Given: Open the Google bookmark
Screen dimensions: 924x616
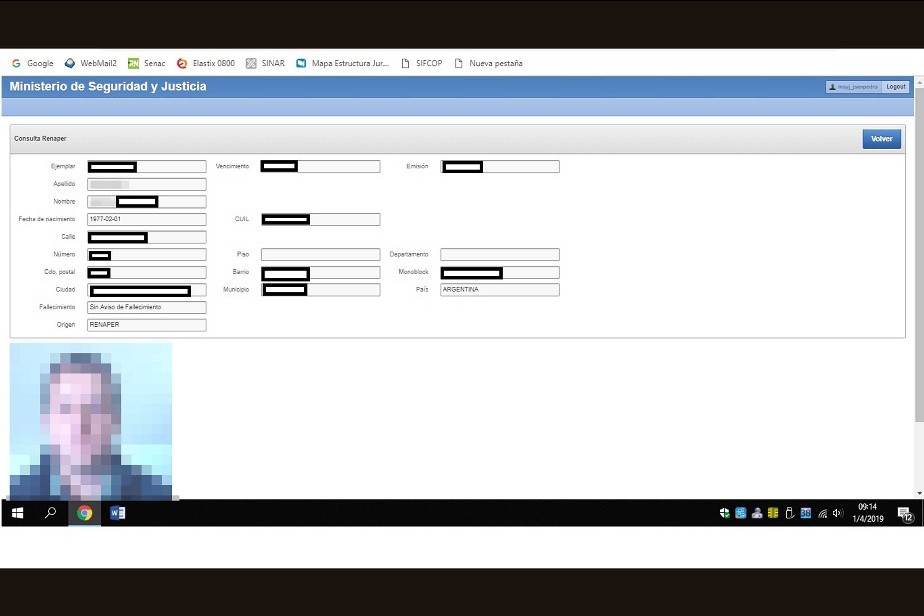Looking at the screenshot, I should click(33, 63).
